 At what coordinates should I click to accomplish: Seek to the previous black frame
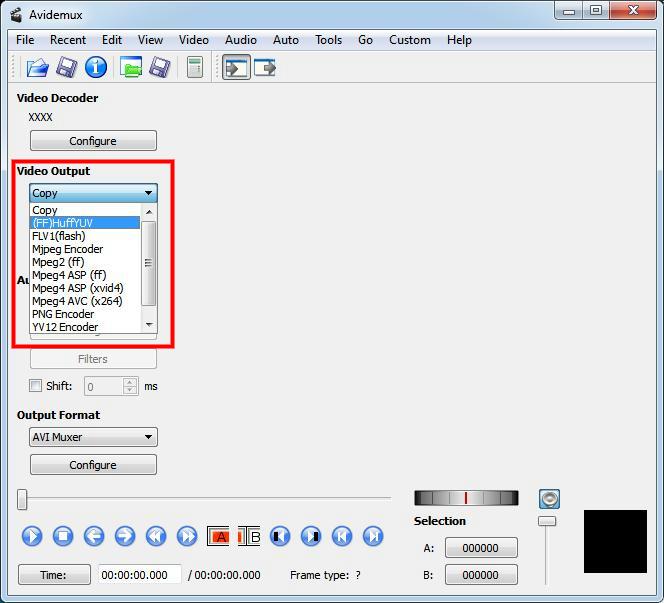click(x=280, y=536)
